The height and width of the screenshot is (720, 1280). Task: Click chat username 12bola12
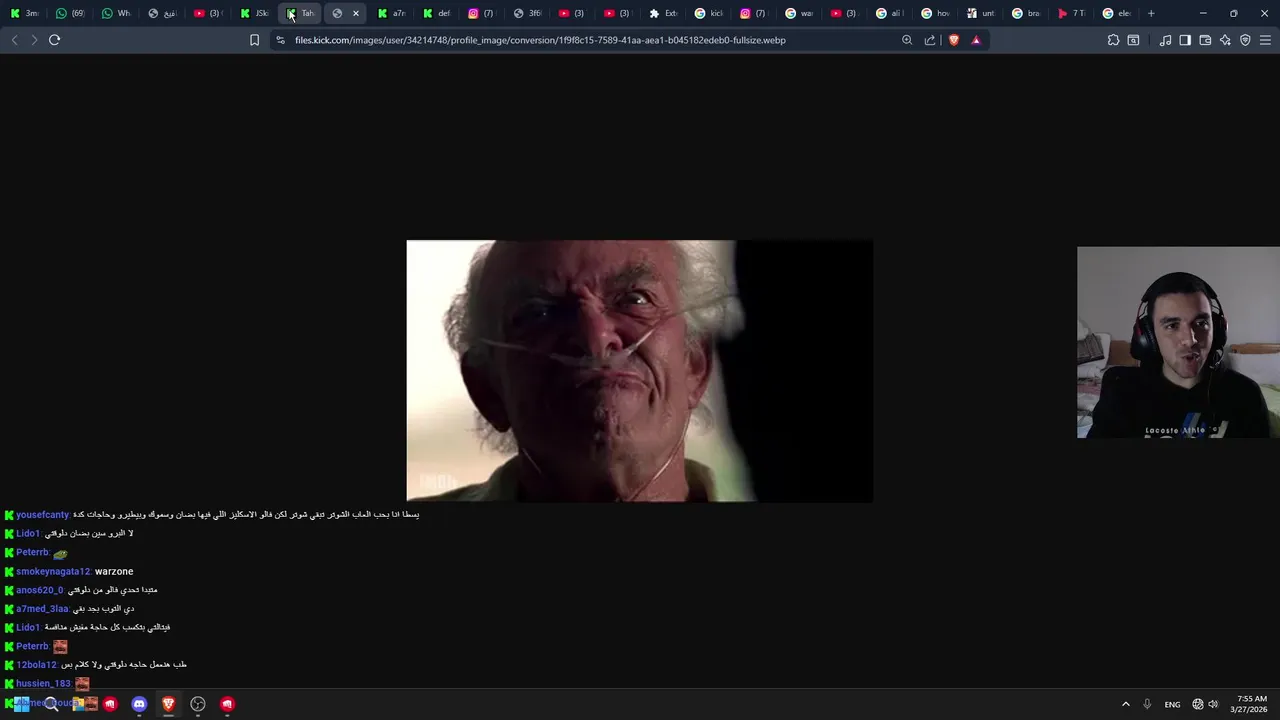pyautogui.click(x=36, y=665)
